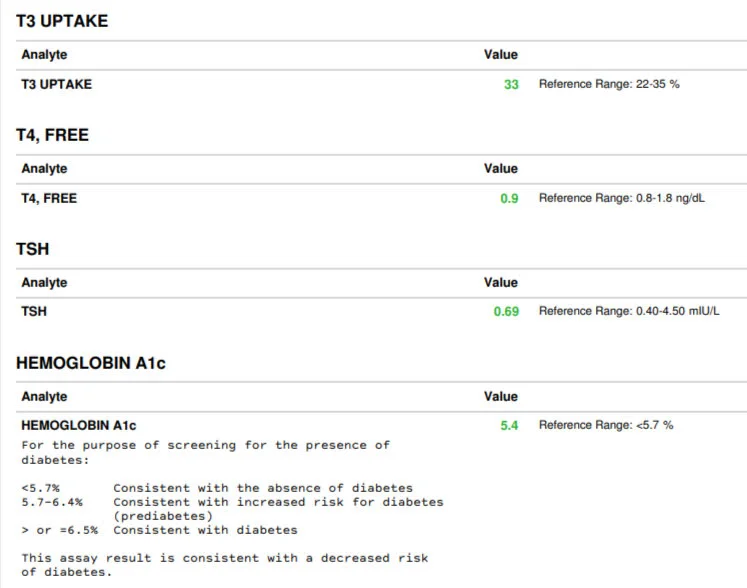This screenshot has height=588, width=747.
Task: Click the T3 Uptake result value 33
Action: [x=511, y=85]
